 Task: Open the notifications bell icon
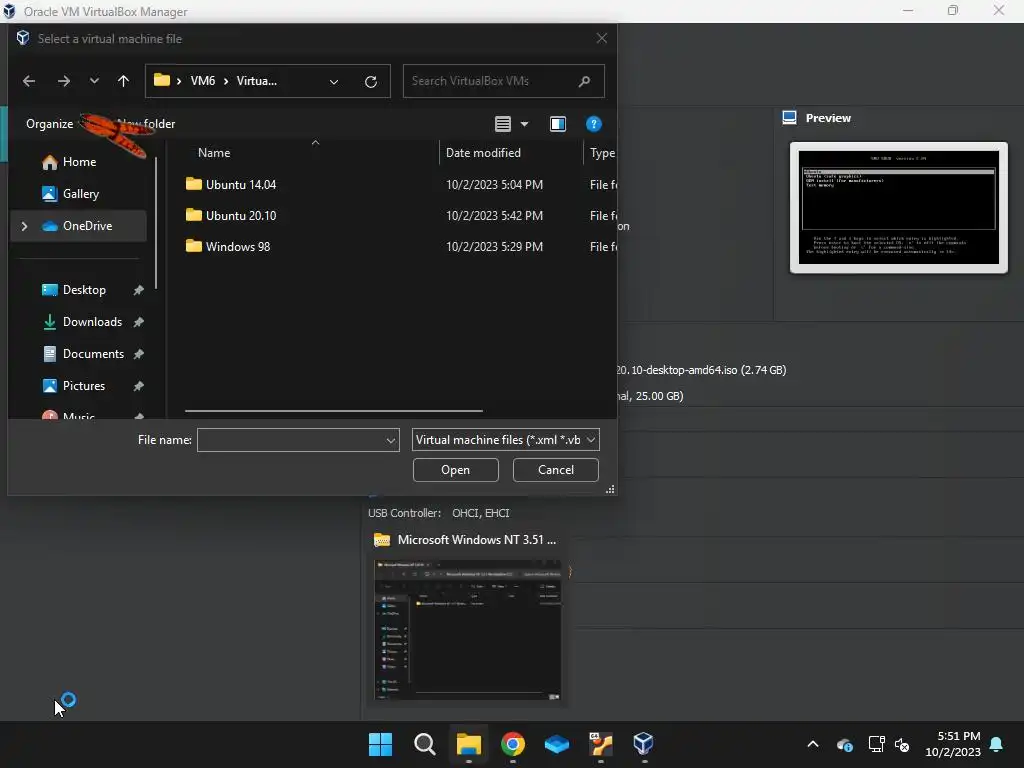point(997,744)
